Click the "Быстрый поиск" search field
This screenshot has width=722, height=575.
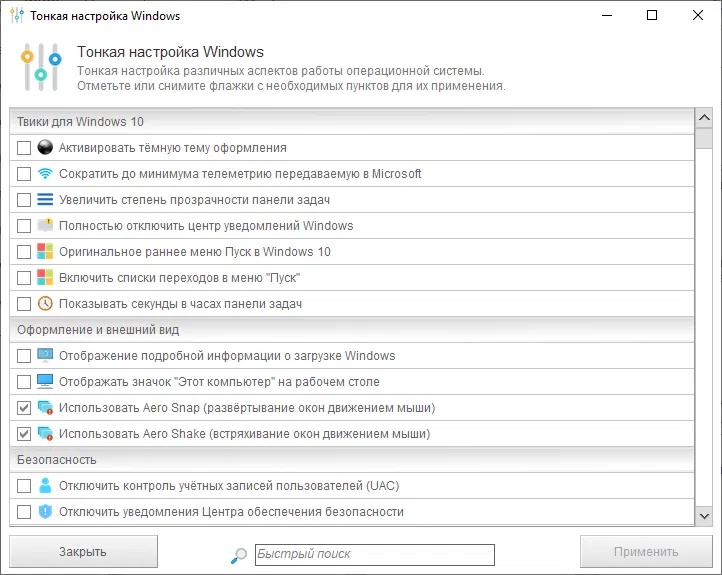(x=375, y=554)
